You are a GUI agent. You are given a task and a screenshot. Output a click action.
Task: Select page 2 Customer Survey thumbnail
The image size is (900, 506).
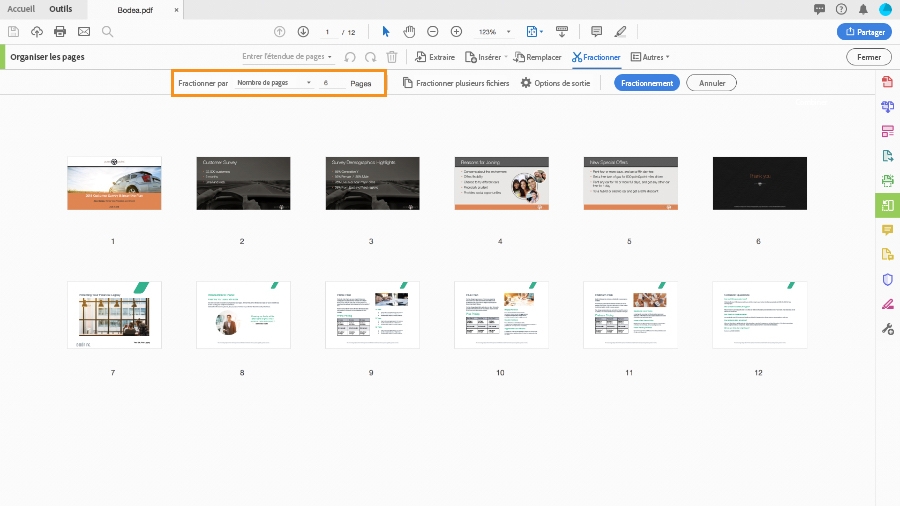[243, 183]
